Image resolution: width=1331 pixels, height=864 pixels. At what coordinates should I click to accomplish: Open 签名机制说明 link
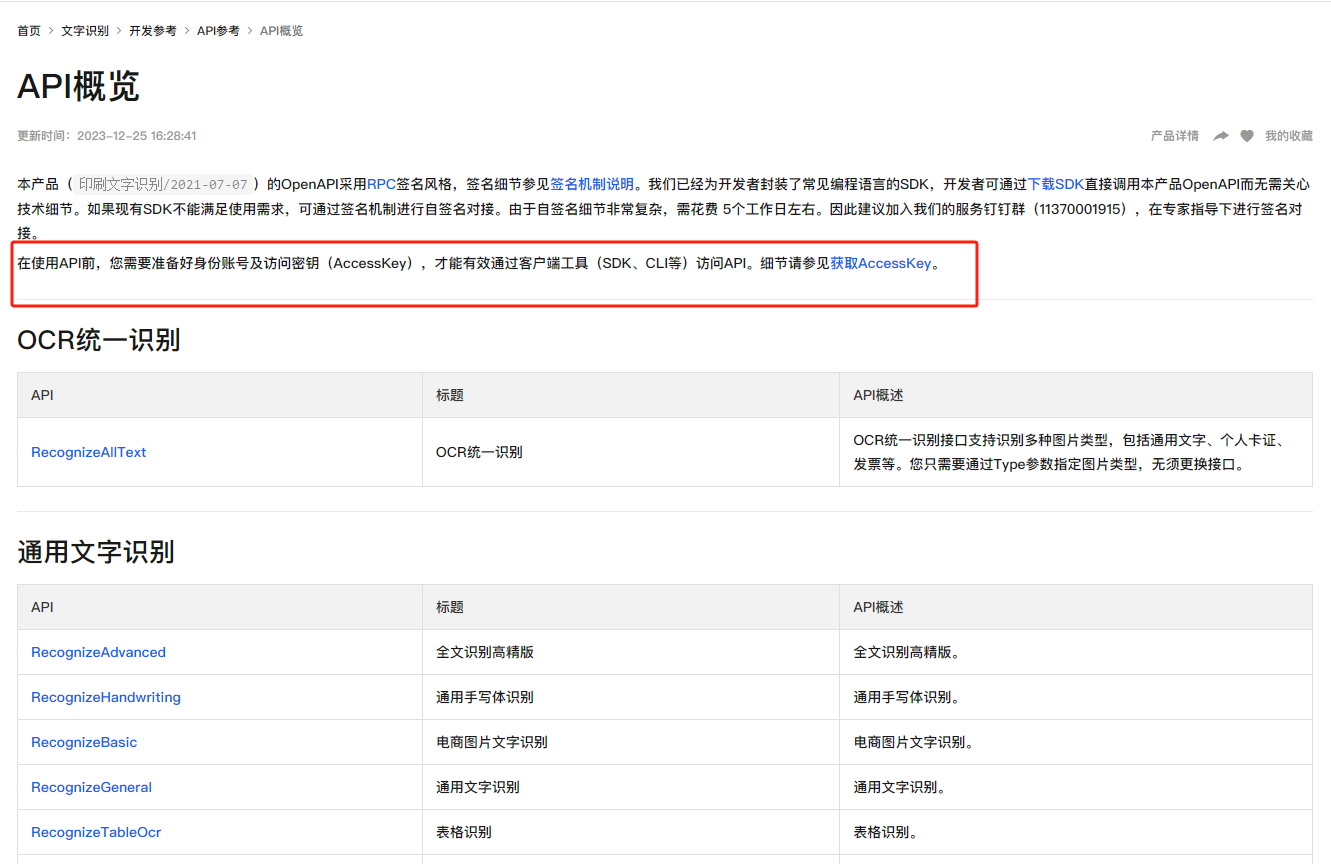[592, 184]
